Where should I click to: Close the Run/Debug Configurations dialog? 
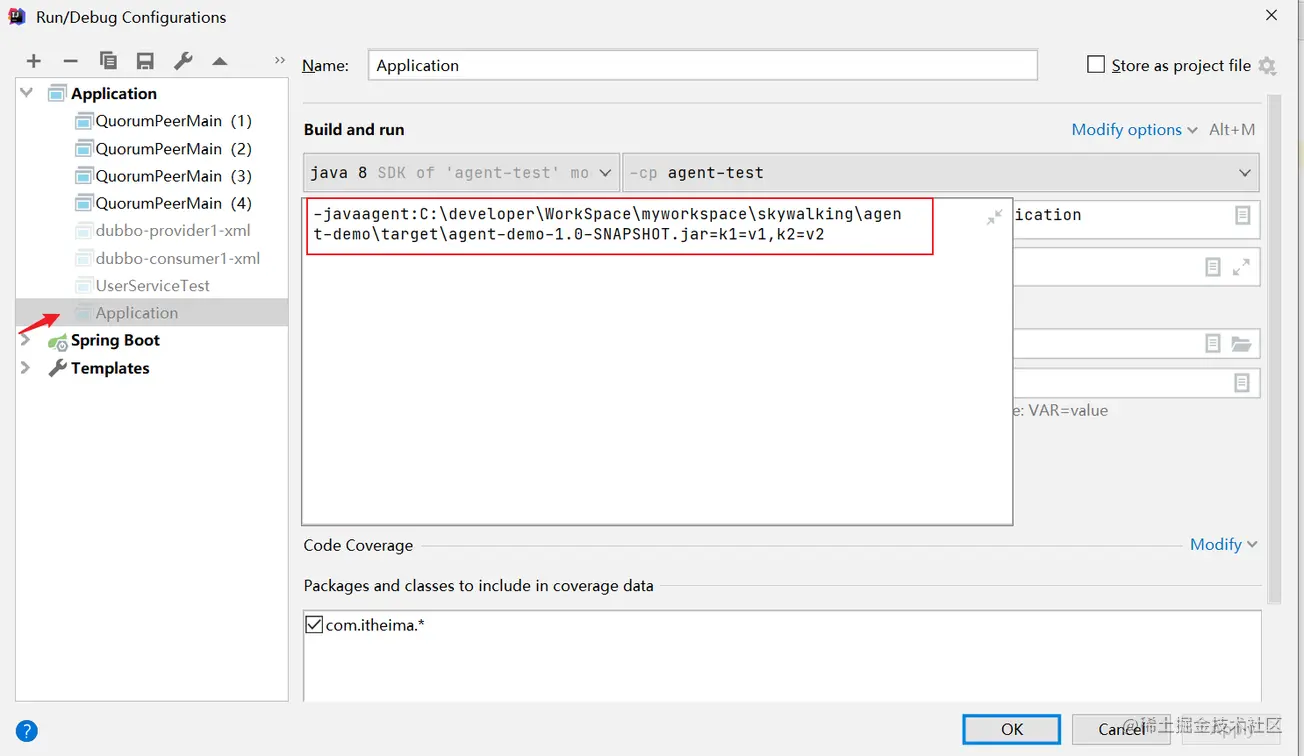pyautogui.click(x=1271, y=16)
